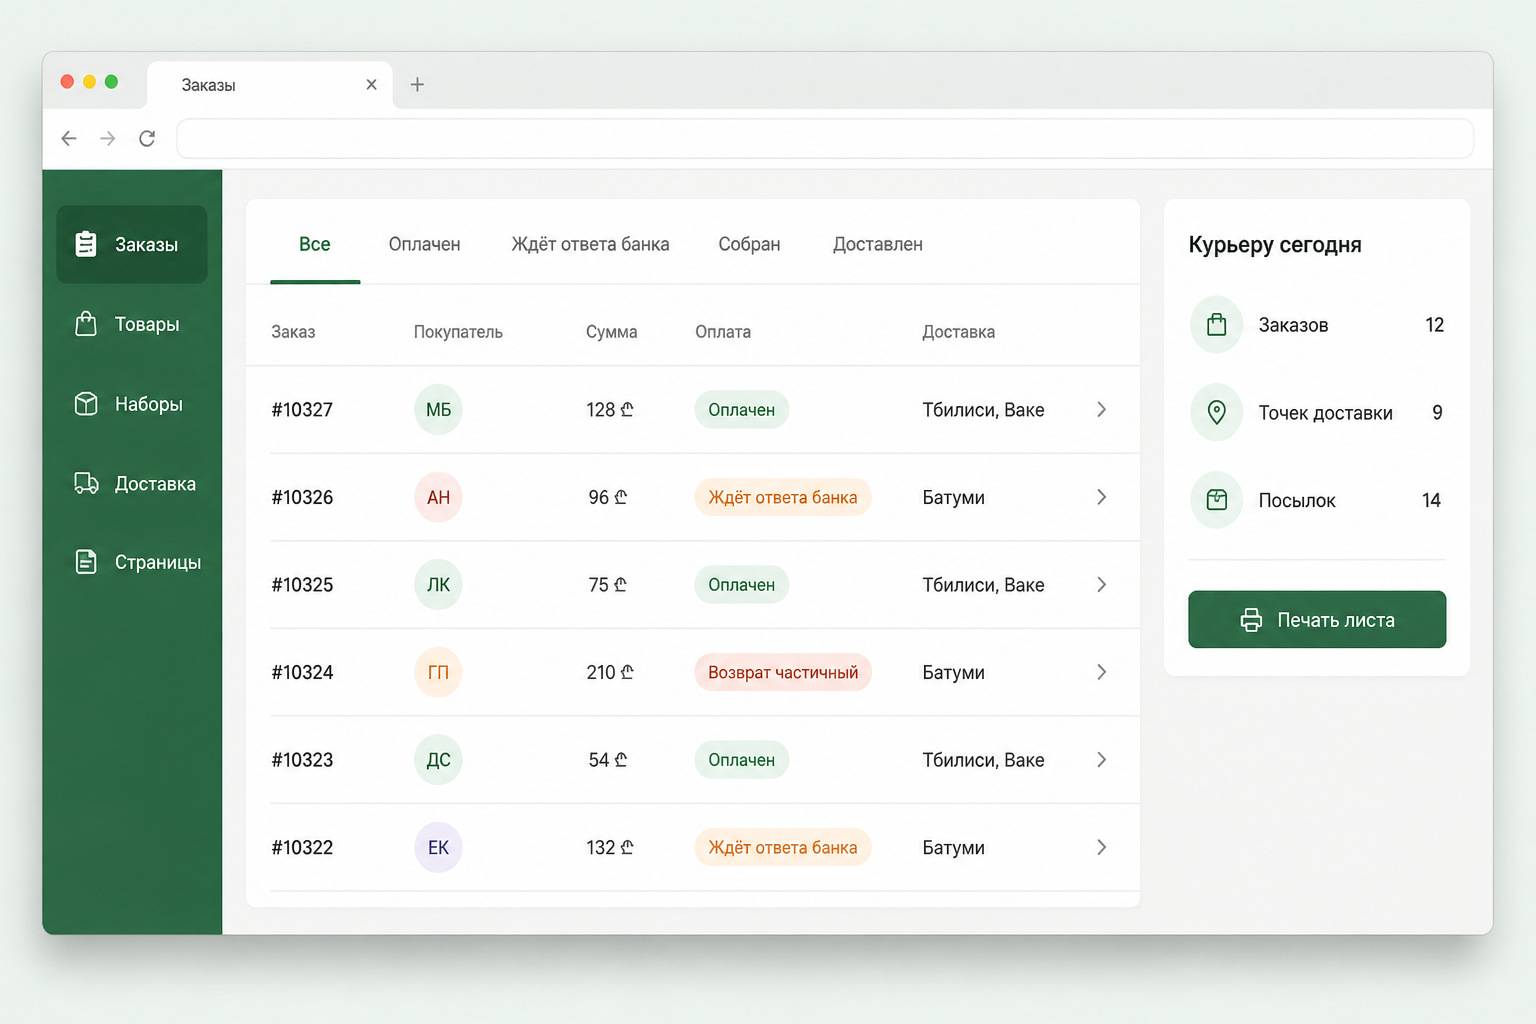The image size is (1536, 1024).
Task: Click the browser forward arrow
Action: [108, 138]
